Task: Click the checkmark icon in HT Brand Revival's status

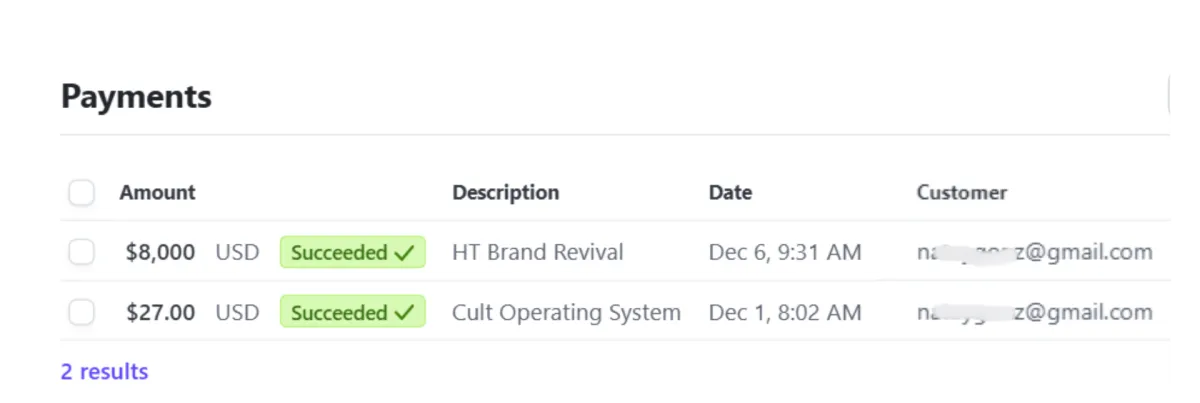Action: point(404,253)
